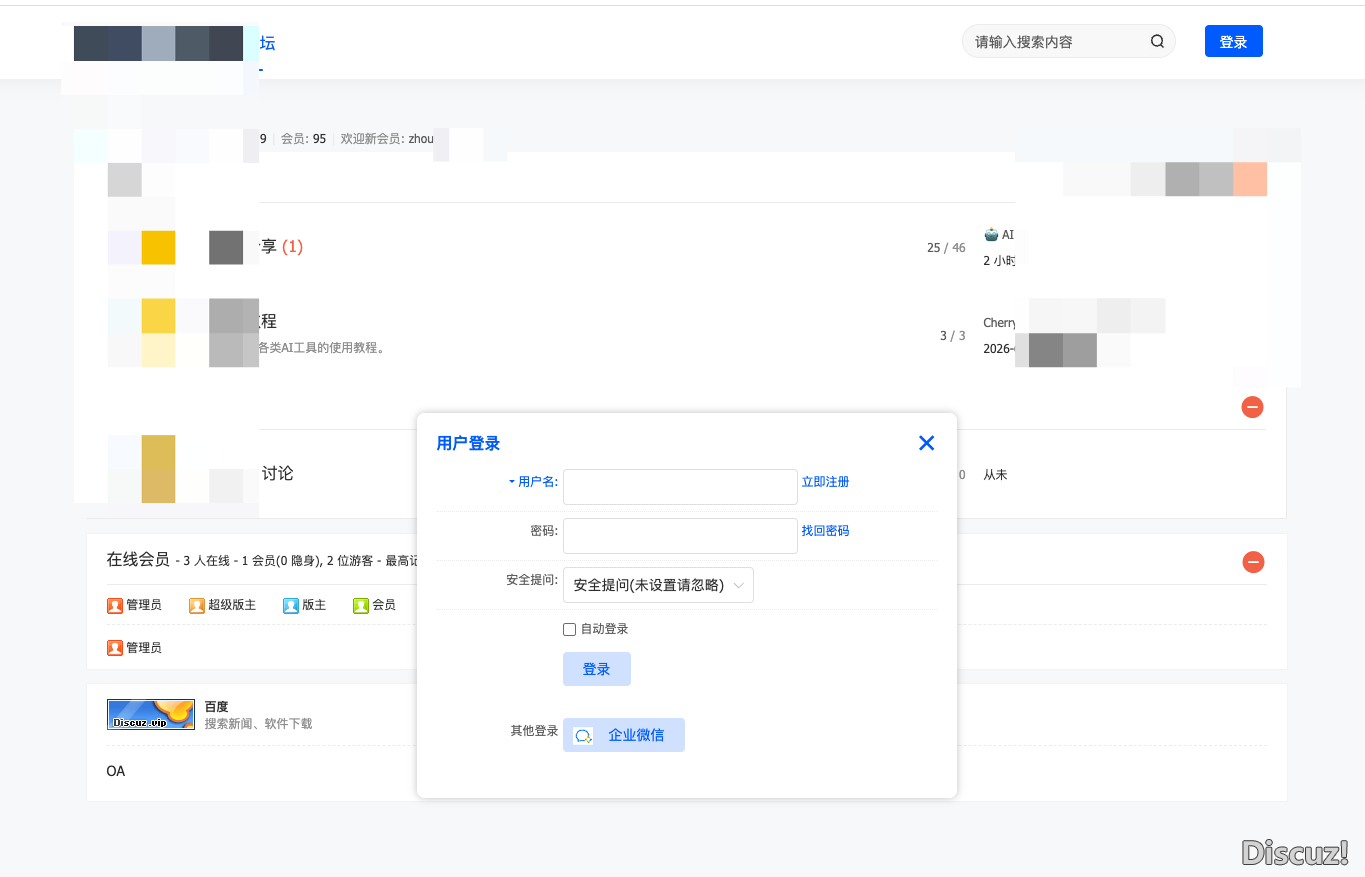Collapse the 在线会员 section minus icon
1365x877 pixels.
click(1253, 562)
